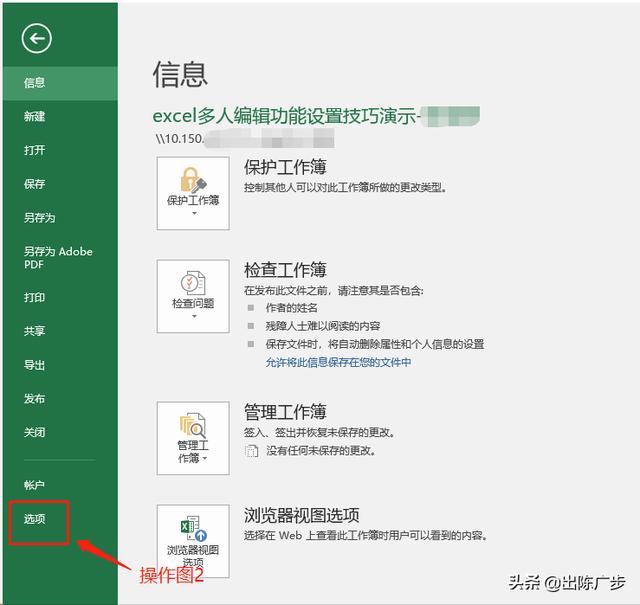Click the document icon beside 没有任何未保存的更改
The image size is (640, 605).
pyautogui.click(x=251, y=451)
